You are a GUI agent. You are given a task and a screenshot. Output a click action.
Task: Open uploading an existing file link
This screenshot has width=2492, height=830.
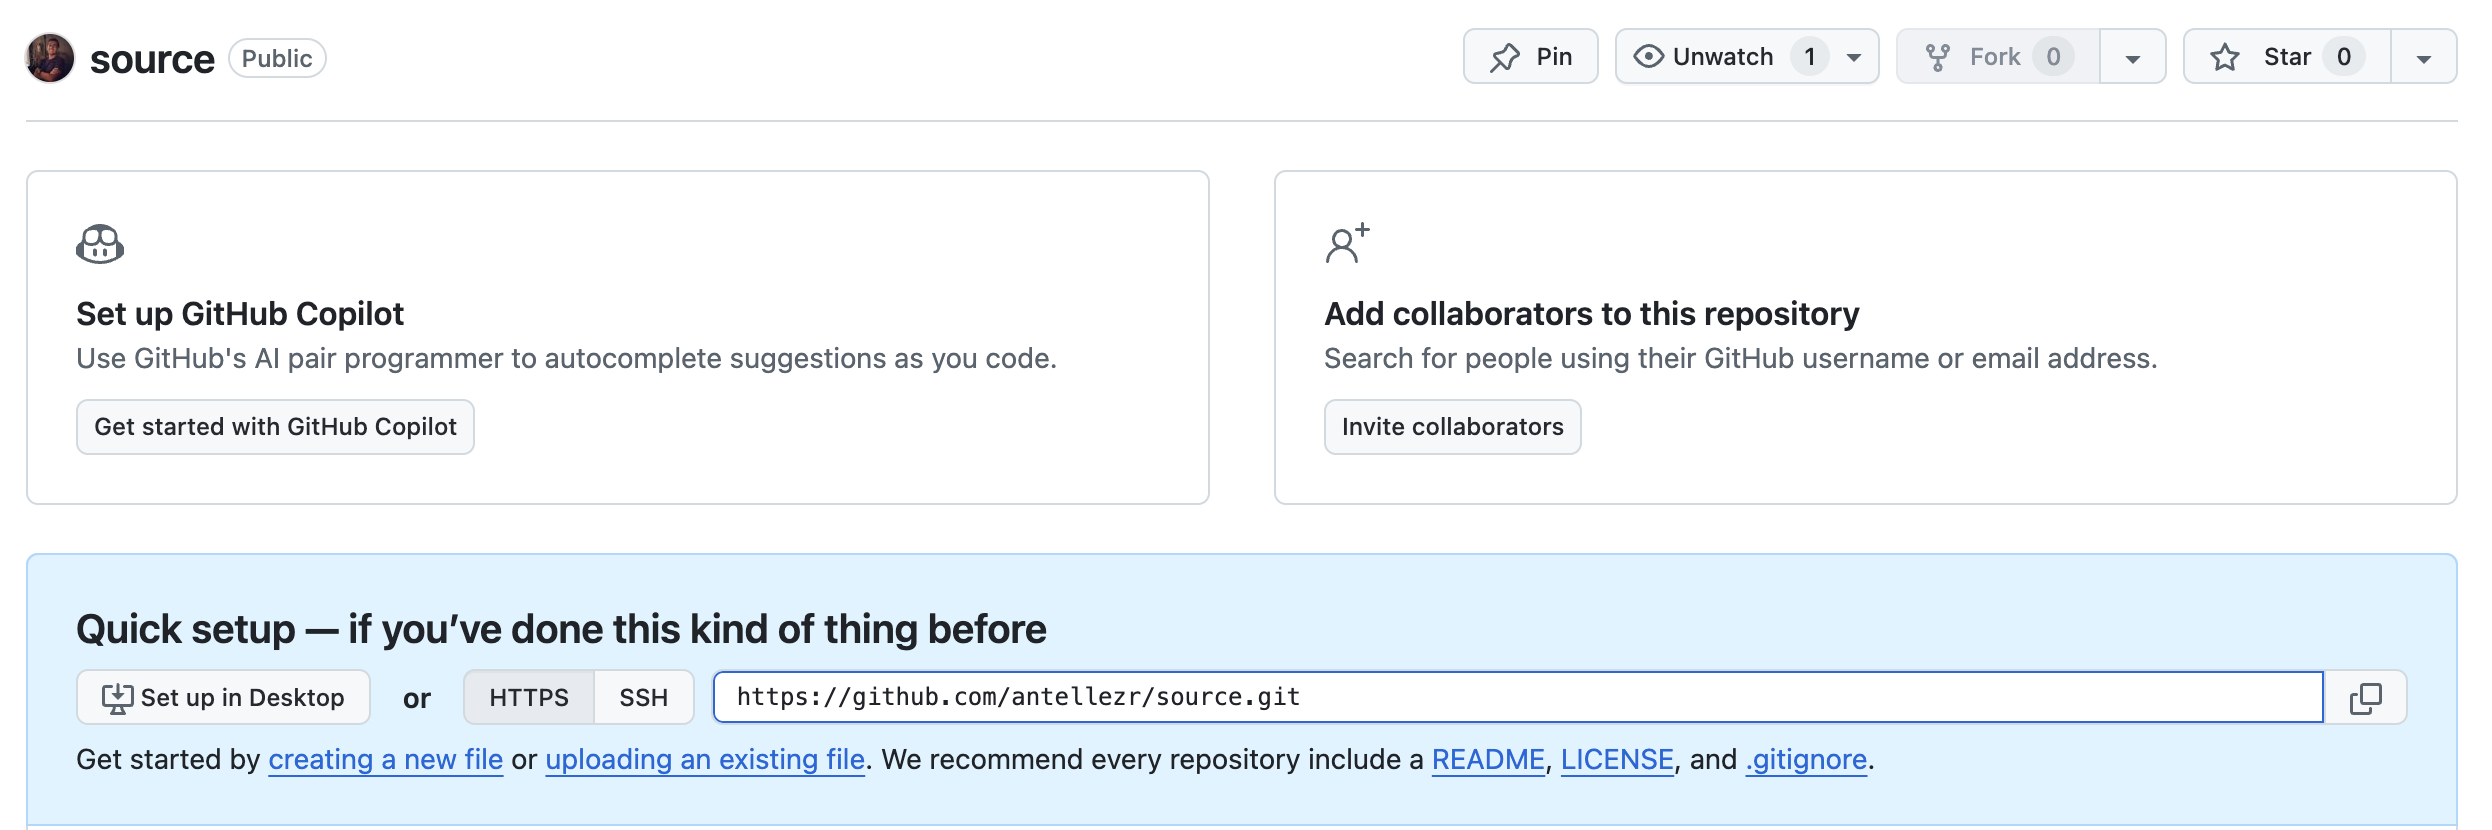coord(705,760)
